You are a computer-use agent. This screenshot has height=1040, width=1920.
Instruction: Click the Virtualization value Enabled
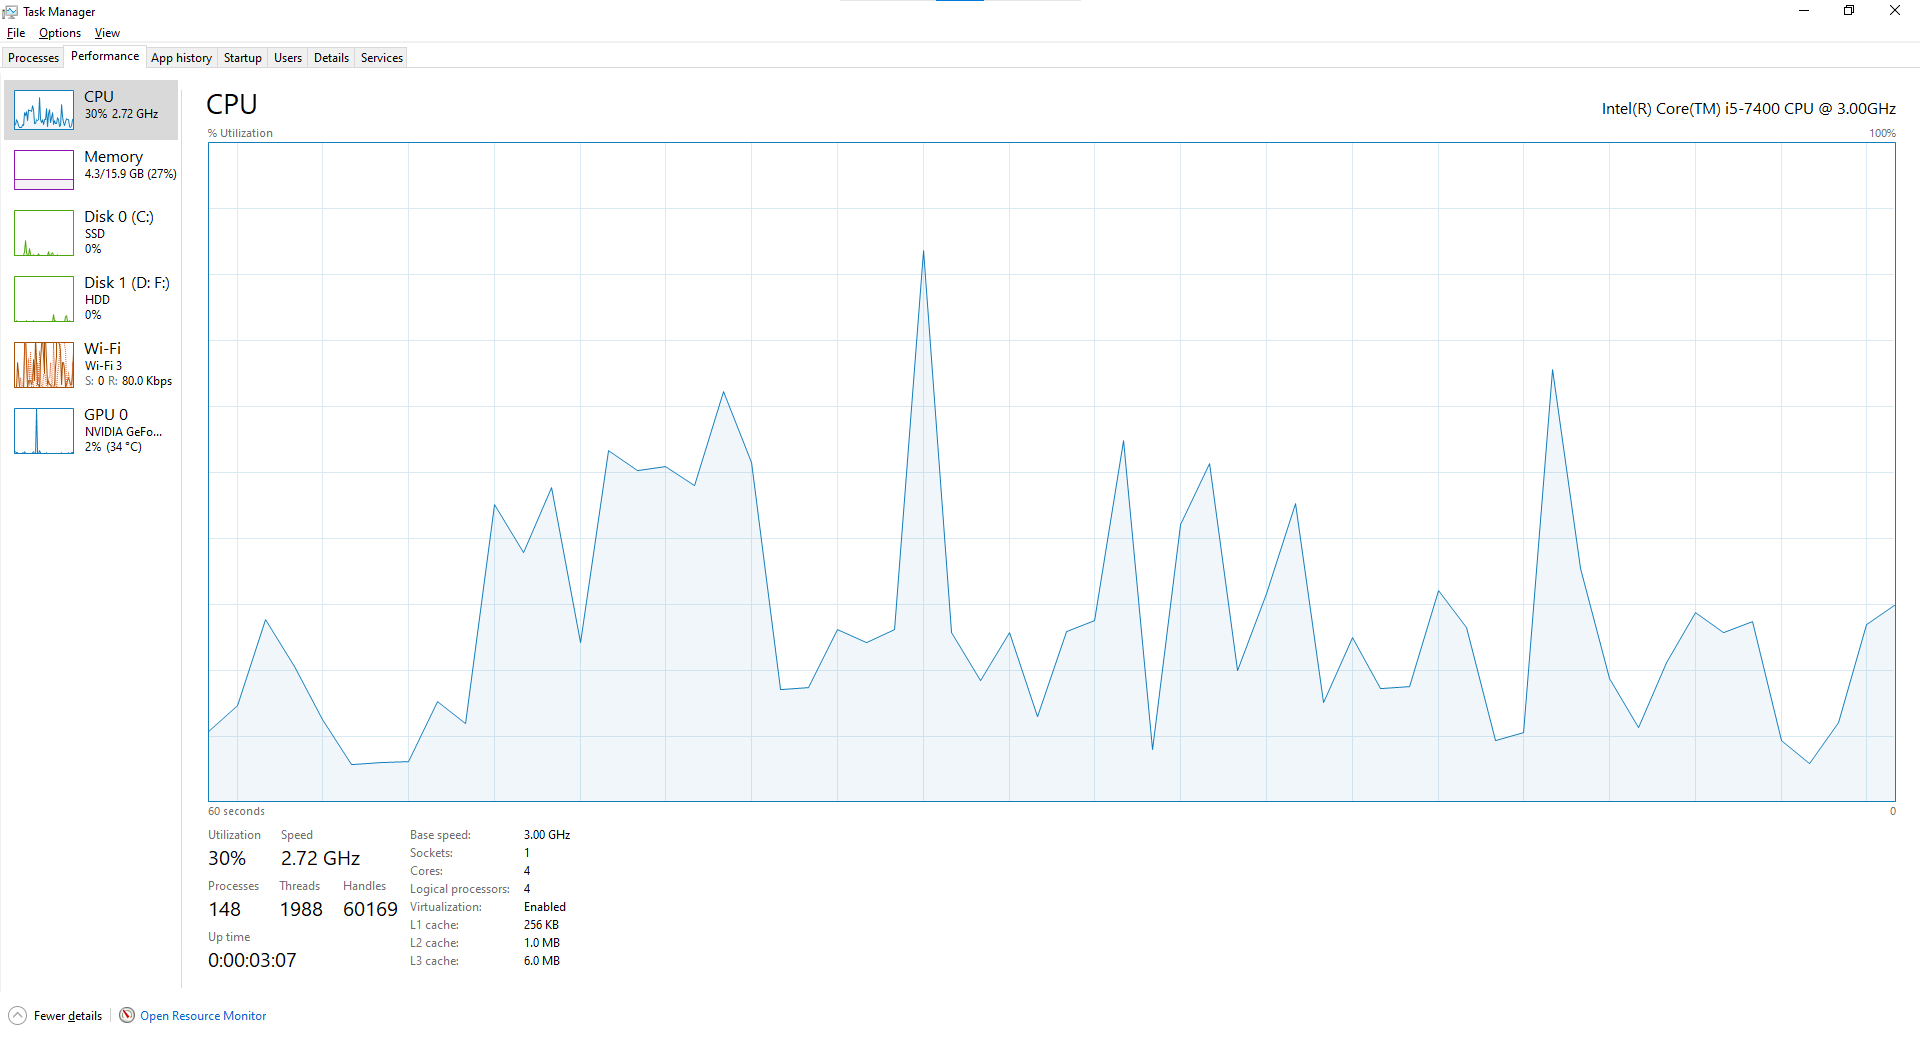545,907
